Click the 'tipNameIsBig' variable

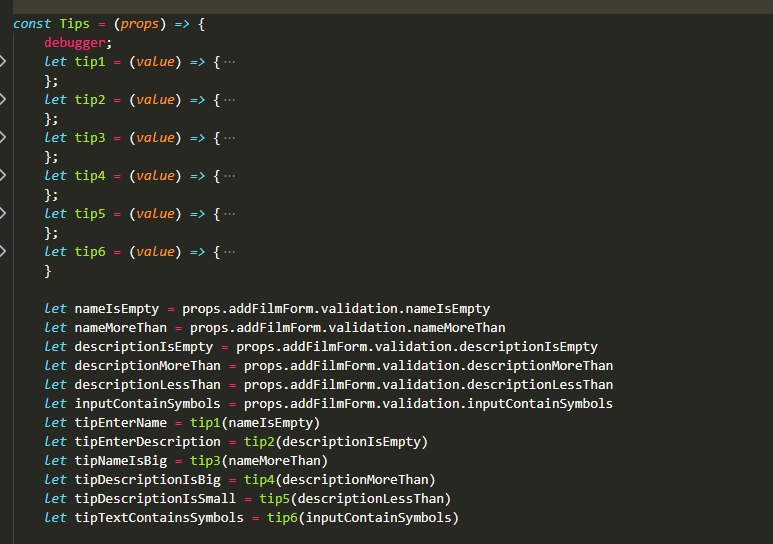coord(121,461)
